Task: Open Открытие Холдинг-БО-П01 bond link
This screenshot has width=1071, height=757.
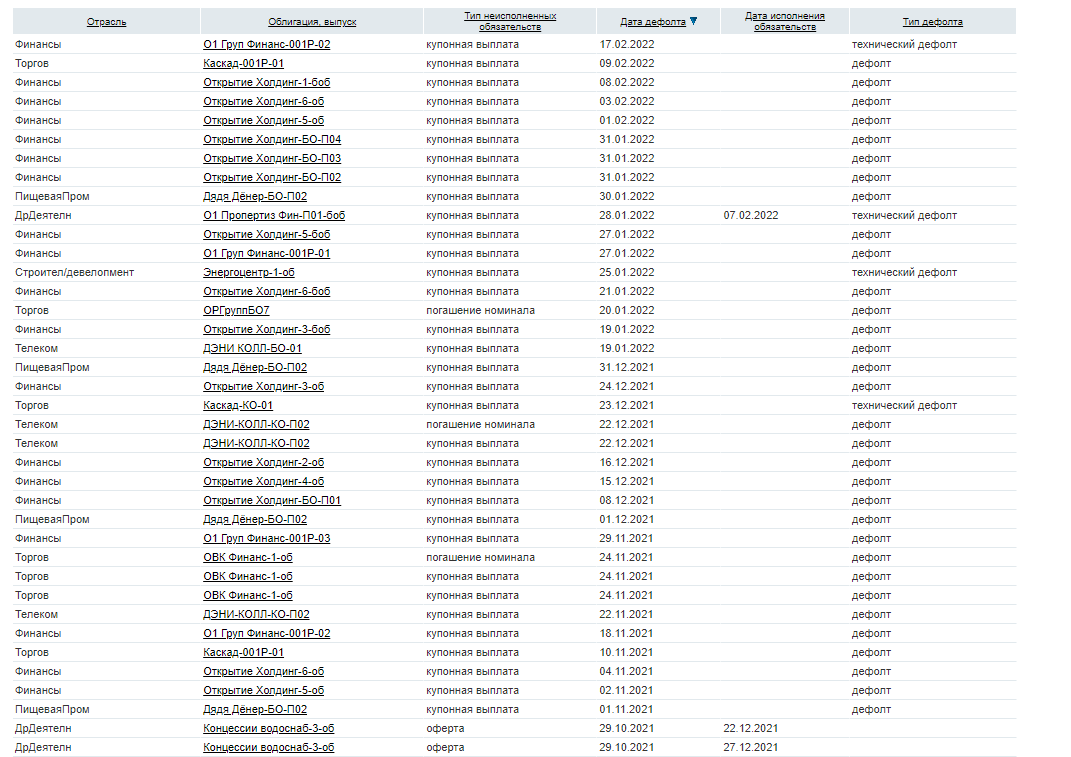Action: click(272, 501)
